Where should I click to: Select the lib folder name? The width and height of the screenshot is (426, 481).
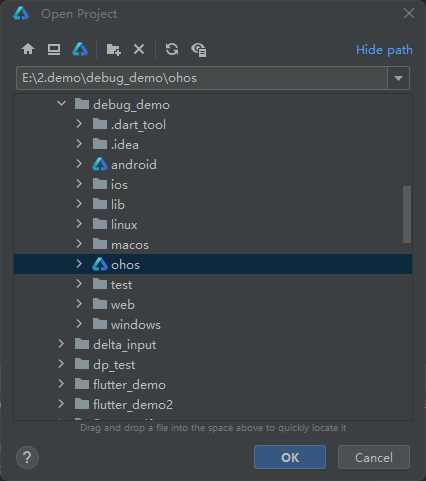(x=118, y=205)
